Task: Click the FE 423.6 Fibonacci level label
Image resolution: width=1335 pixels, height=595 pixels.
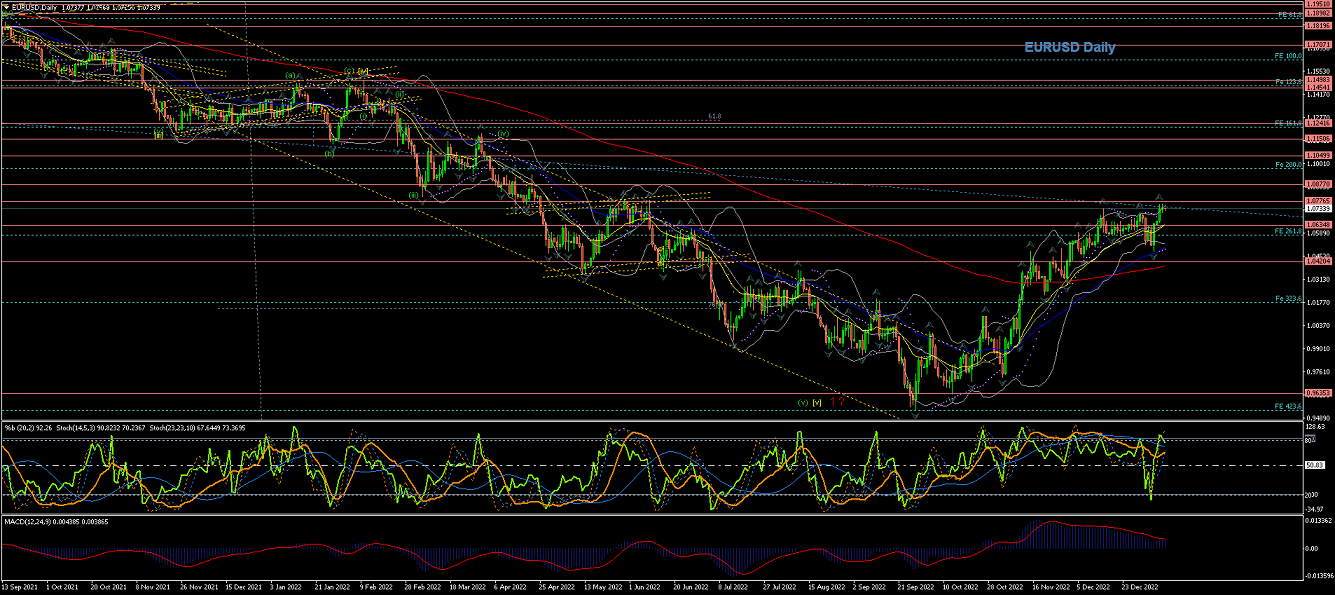Action: (x=1286, y=406)
